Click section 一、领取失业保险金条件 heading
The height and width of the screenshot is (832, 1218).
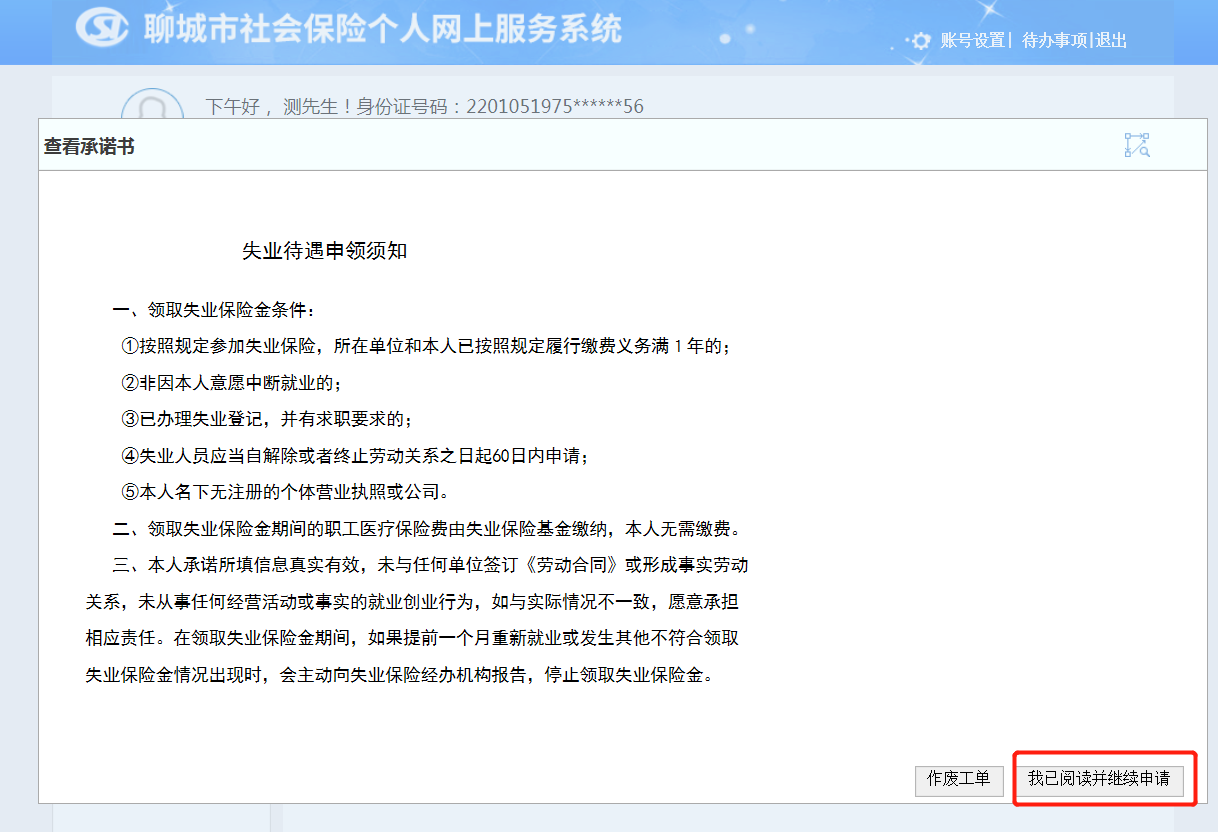[x=213, y=310]
